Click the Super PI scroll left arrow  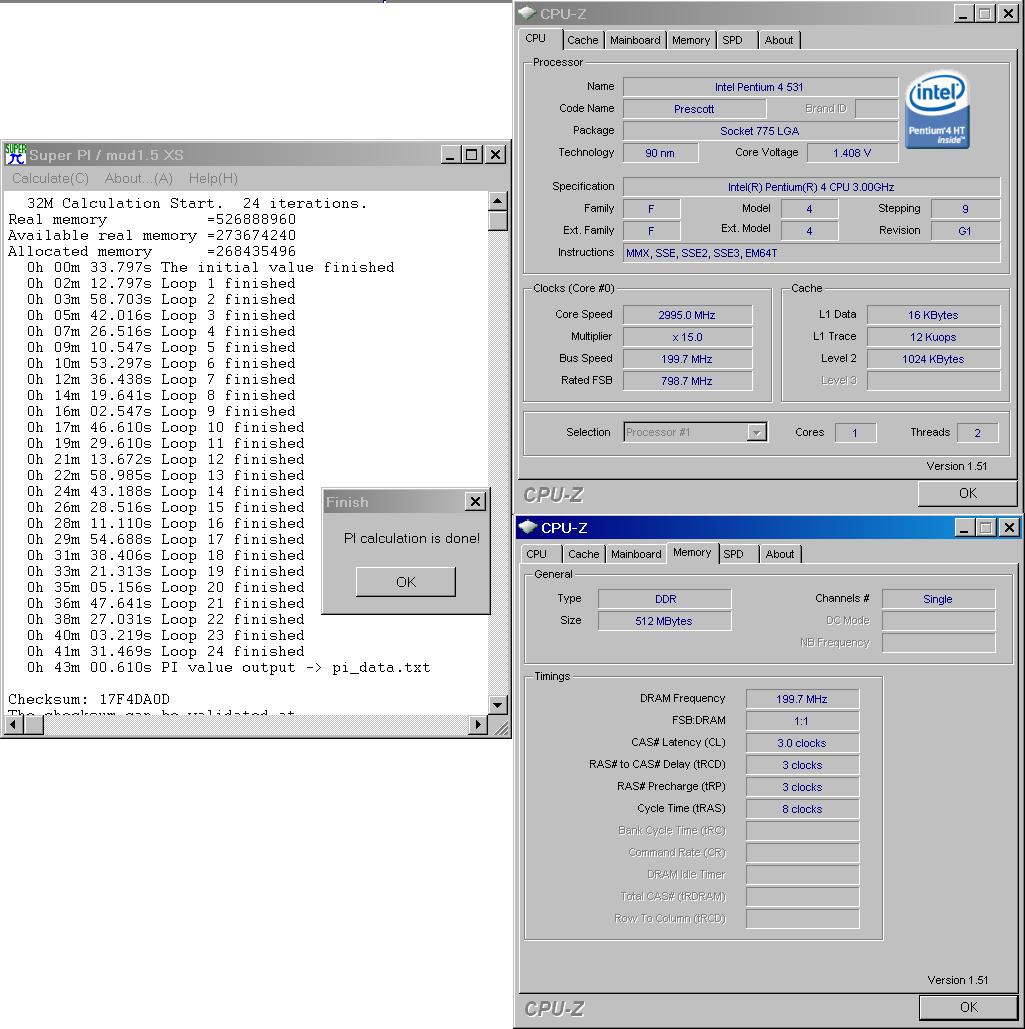(13, 724)
